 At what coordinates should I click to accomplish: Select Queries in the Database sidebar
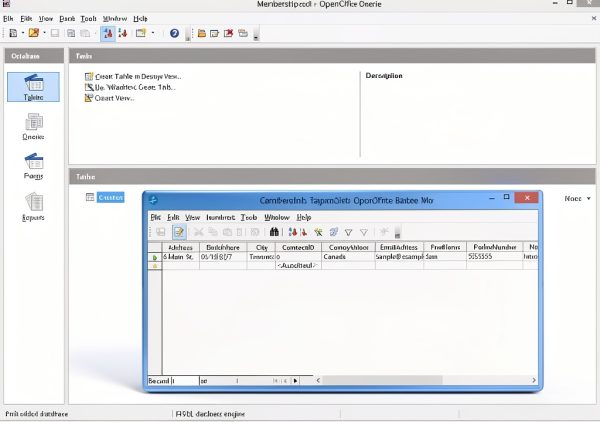coord(33,127)
